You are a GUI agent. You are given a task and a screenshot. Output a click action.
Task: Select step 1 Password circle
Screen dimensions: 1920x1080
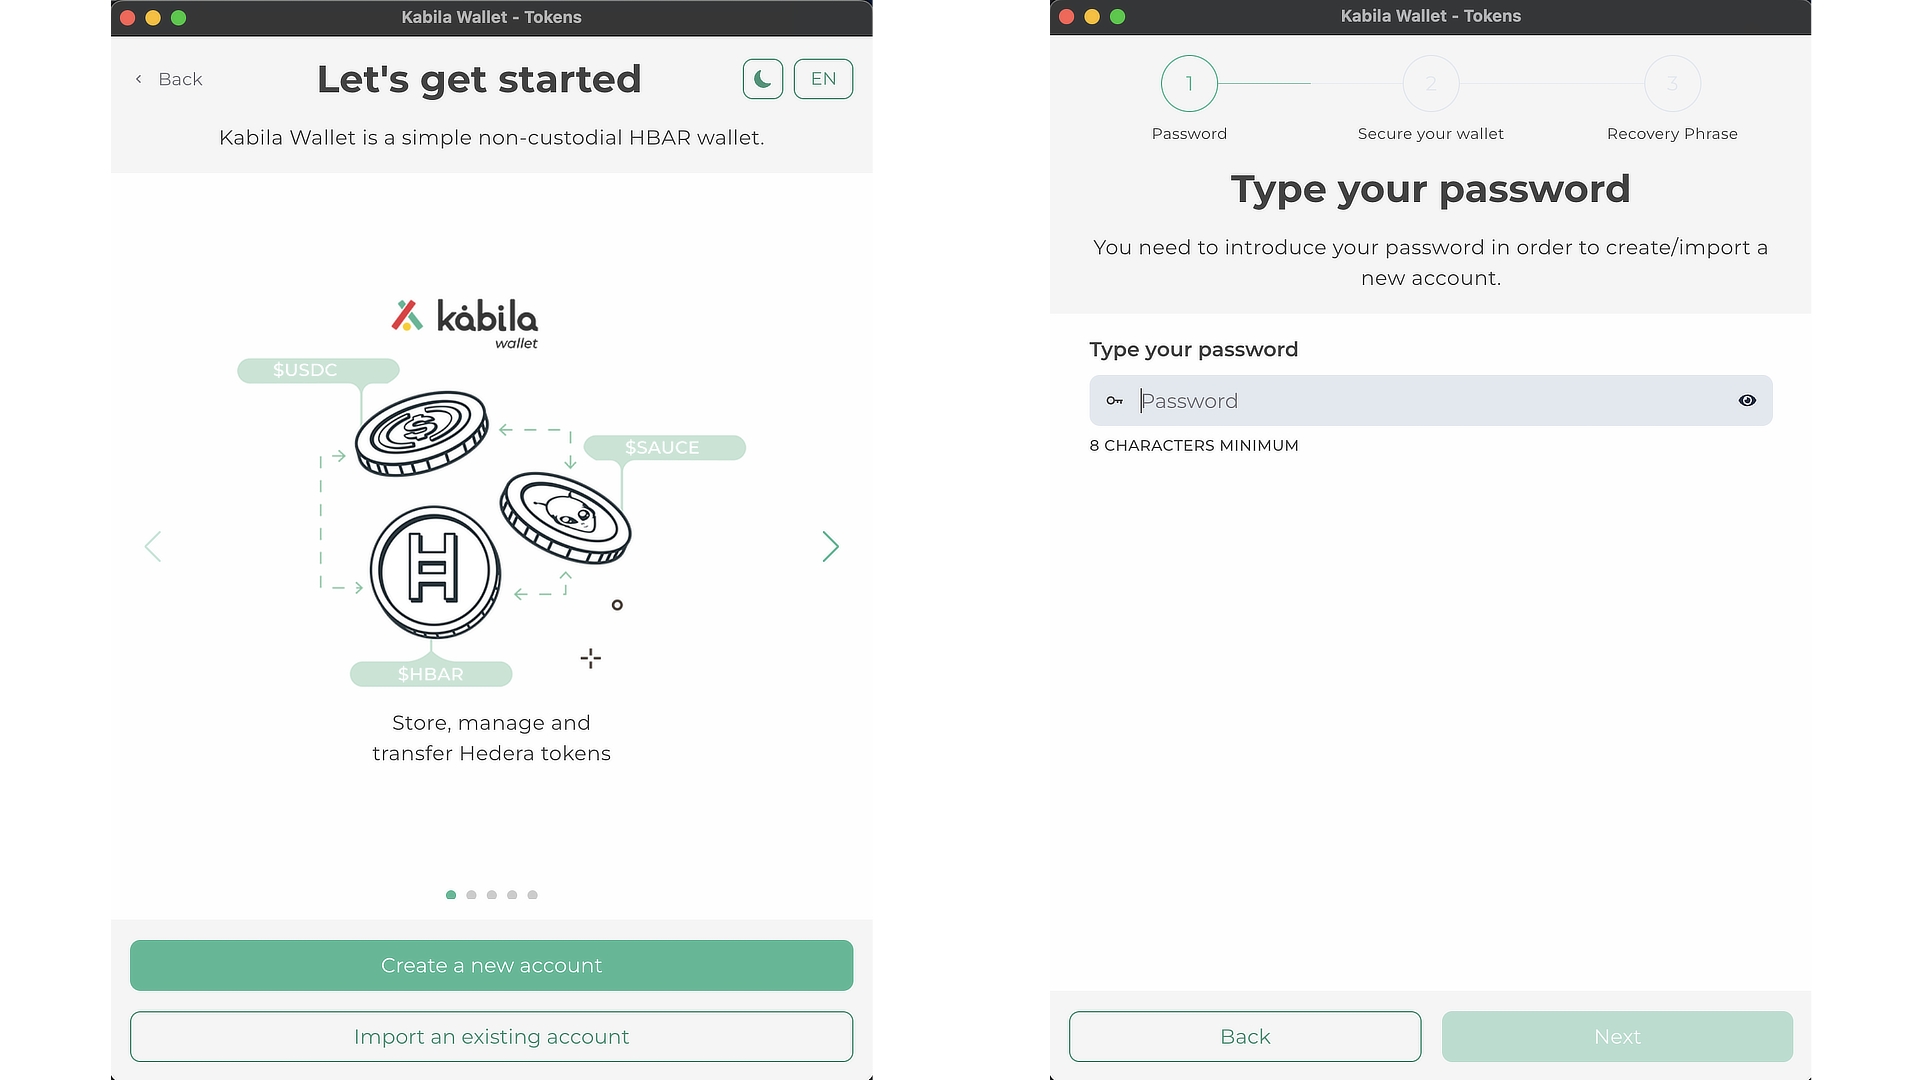tap(1189, 84)
